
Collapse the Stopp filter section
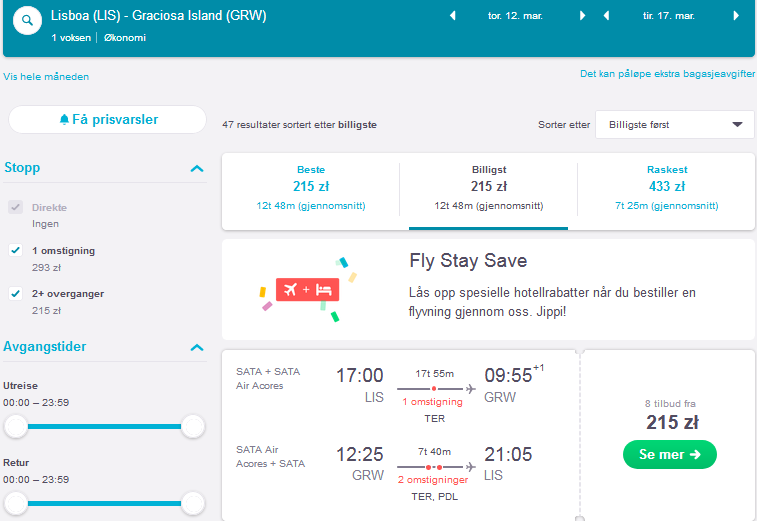(x=197, y=168)
